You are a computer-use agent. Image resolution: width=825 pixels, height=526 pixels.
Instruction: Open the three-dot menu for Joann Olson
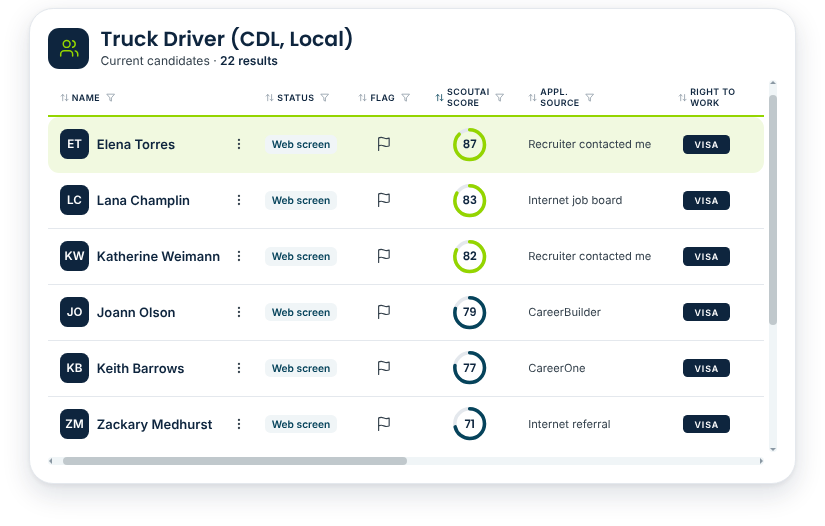tap(239, 312)
